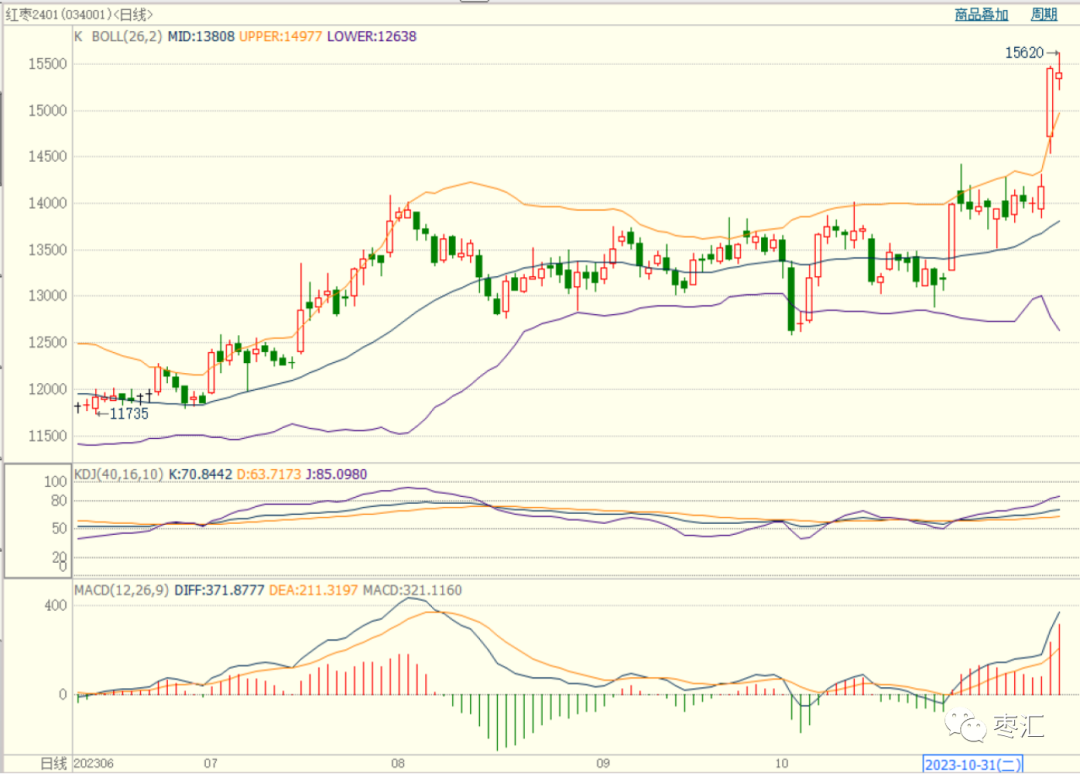Click the 0 level on MACD axis
The image size is (1080, 774).
63,695
